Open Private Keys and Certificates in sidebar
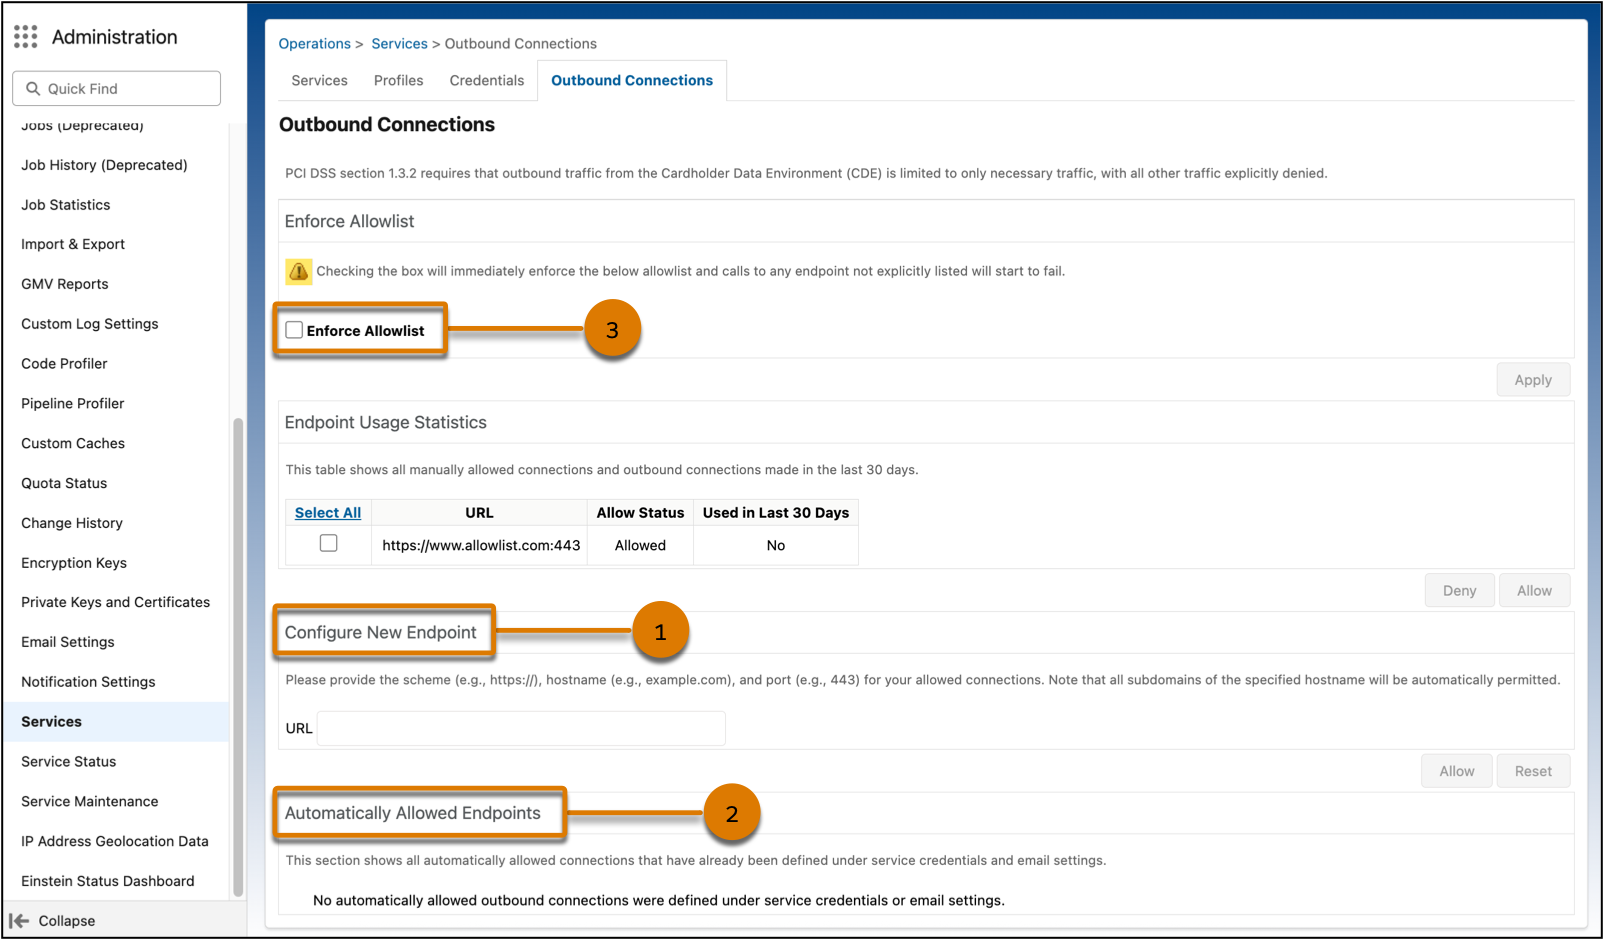 pyautogui.click(x=116, y=602)
